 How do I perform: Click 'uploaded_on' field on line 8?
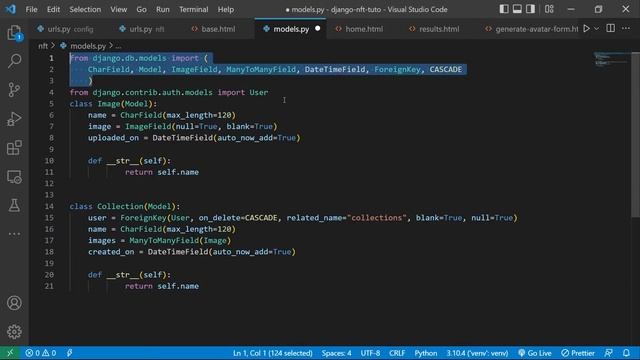coord(113,138)
